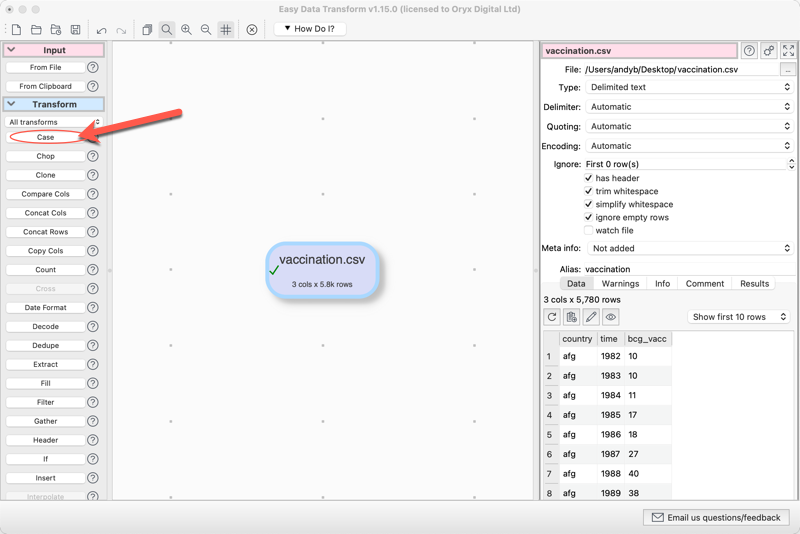Screen dimensions: 800x534
Task: Open the 'Show first 10 rows' dropdown
Action: 739,317
